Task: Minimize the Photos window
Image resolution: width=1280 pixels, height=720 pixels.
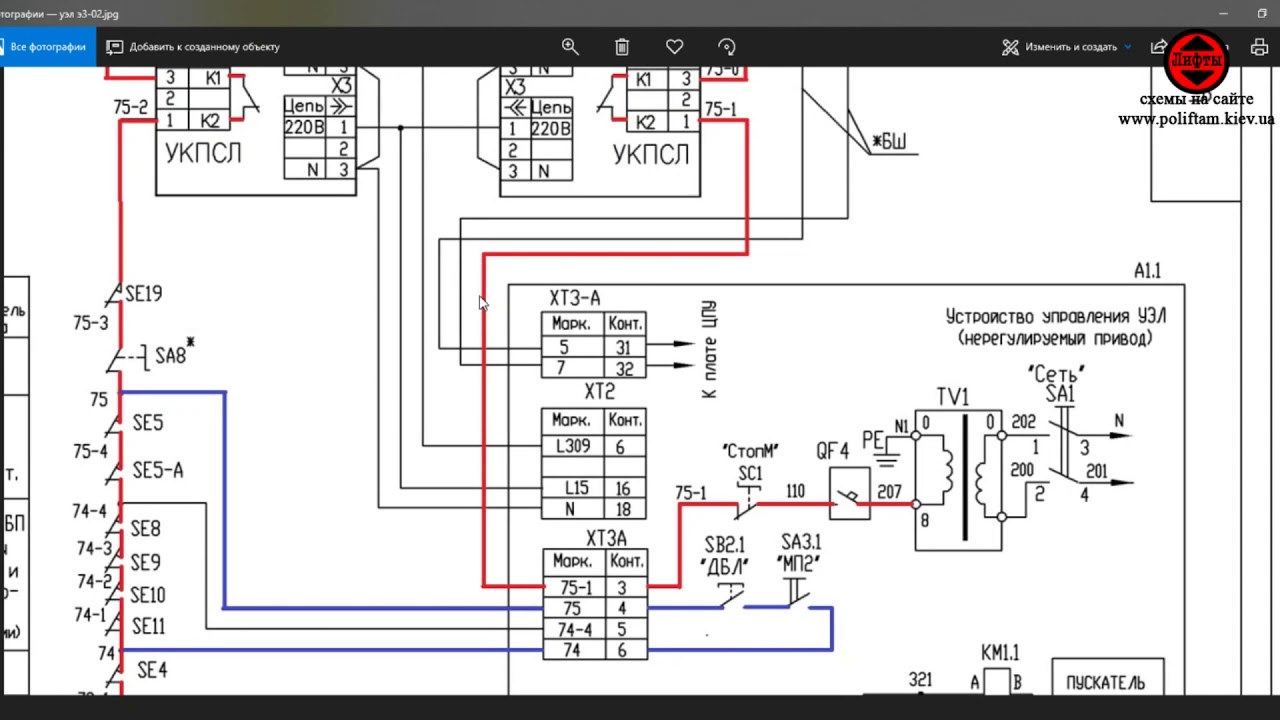Action: click(x=1223, y=13)
